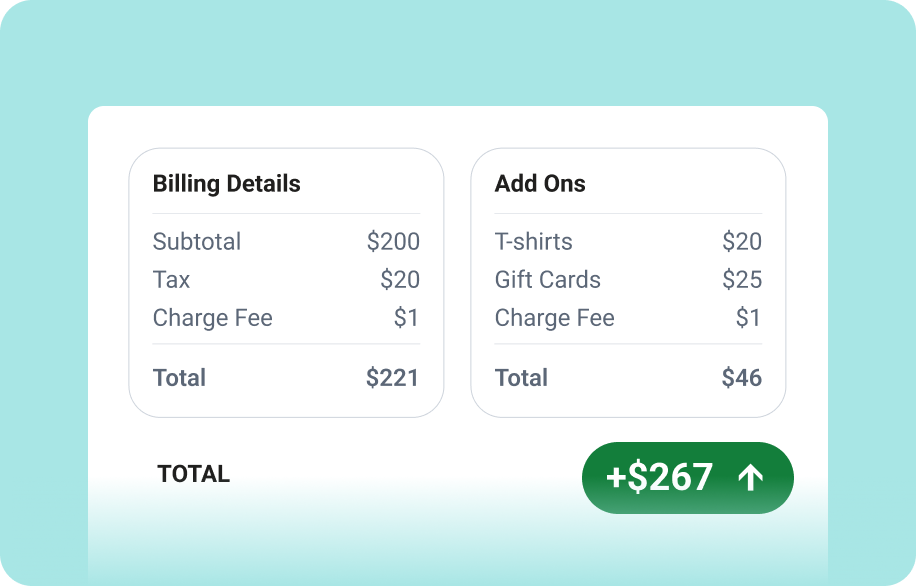The width and height of the screenshot is (916, 586).
Task: Click the Gift Cards add-on label
Action: coord(547,279)
